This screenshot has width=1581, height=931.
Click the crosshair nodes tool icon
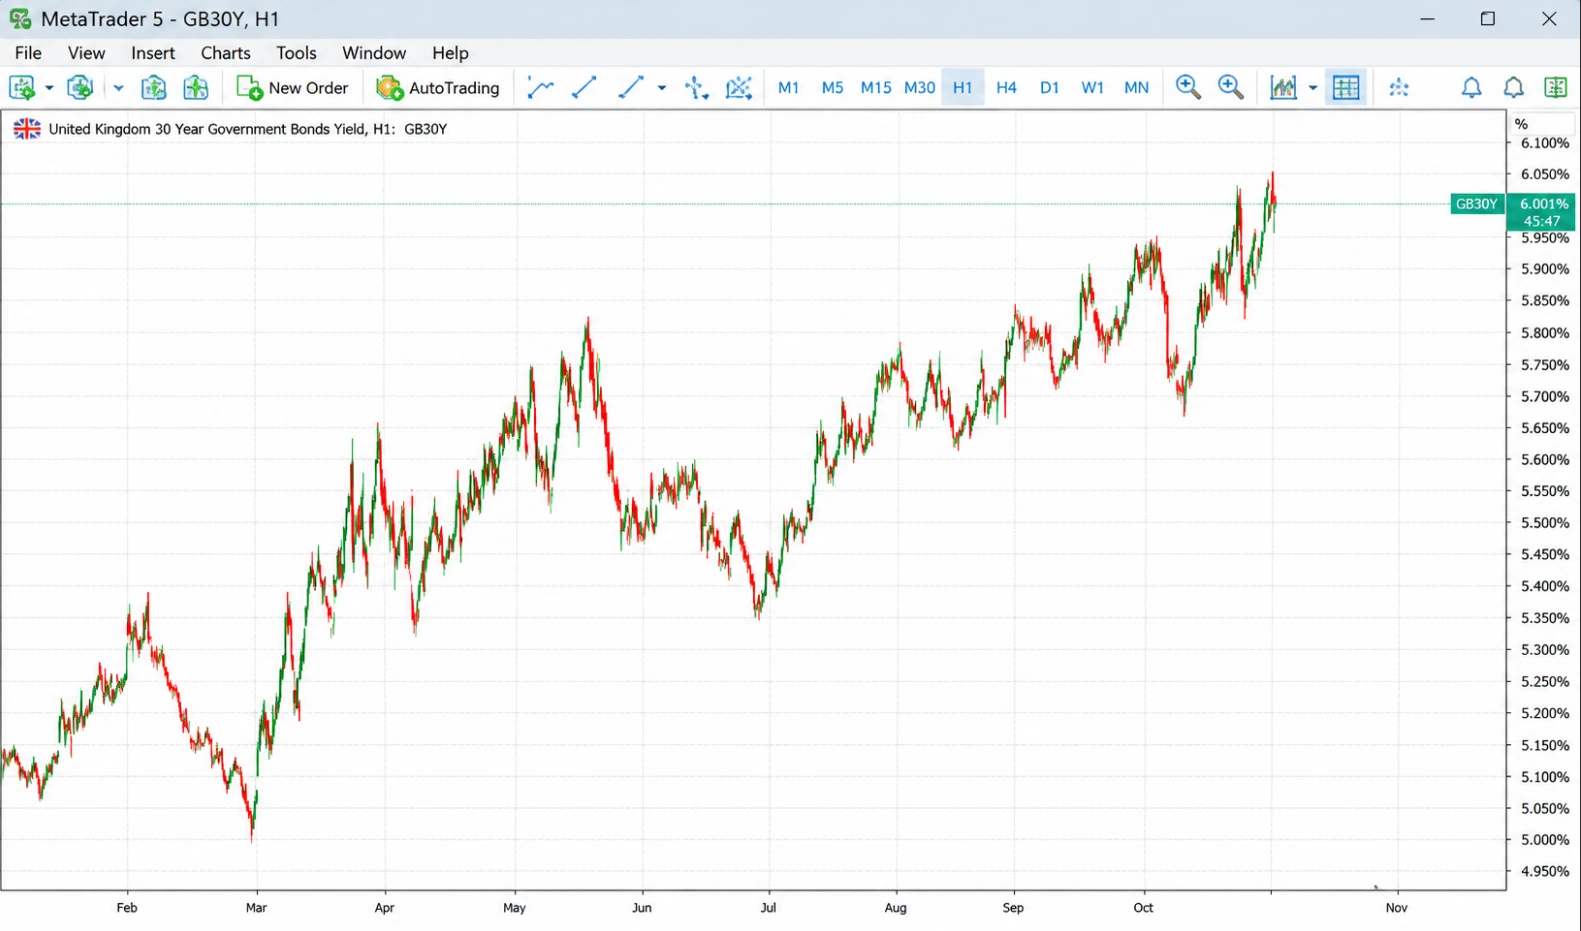(696, 88)
